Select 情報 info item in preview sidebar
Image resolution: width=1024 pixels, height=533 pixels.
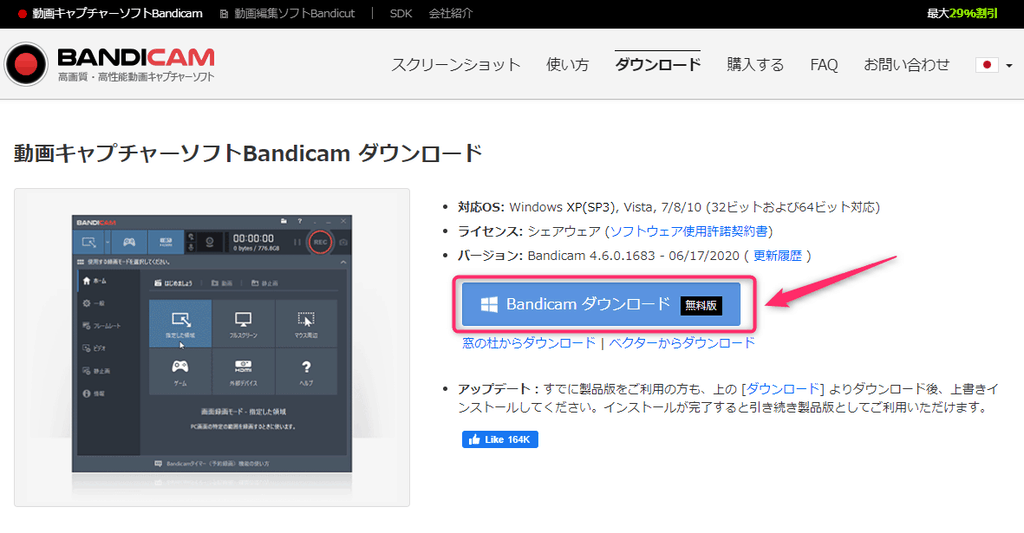tap(94, 393)
